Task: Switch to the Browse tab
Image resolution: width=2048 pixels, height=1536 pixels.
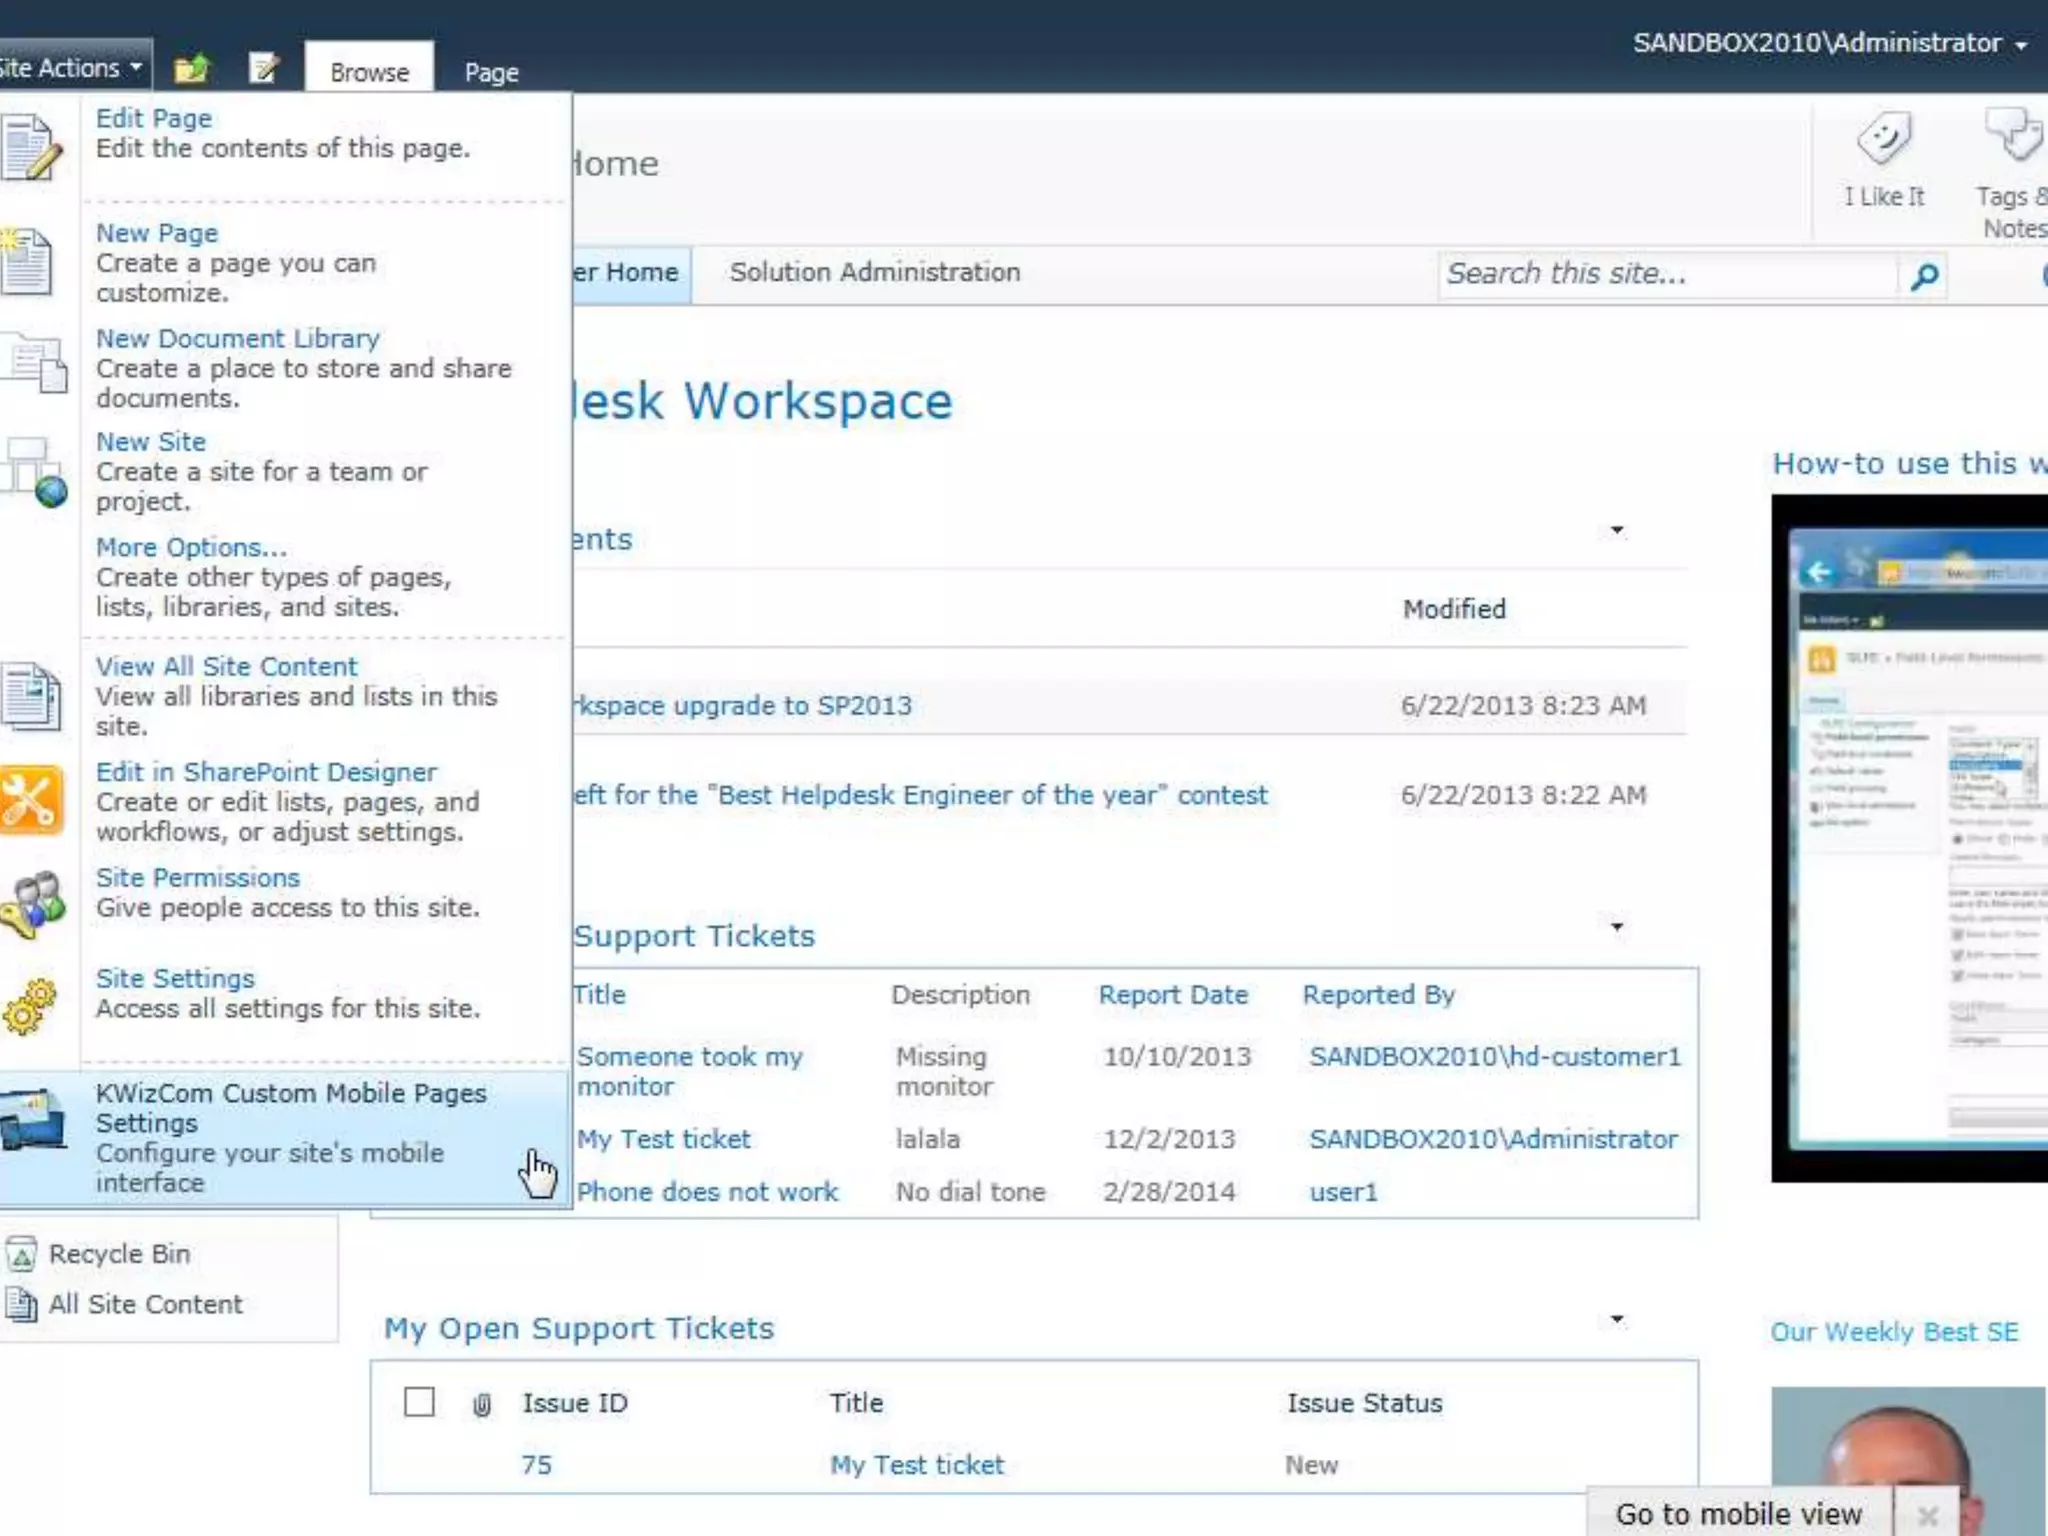Action: point(369,72)
